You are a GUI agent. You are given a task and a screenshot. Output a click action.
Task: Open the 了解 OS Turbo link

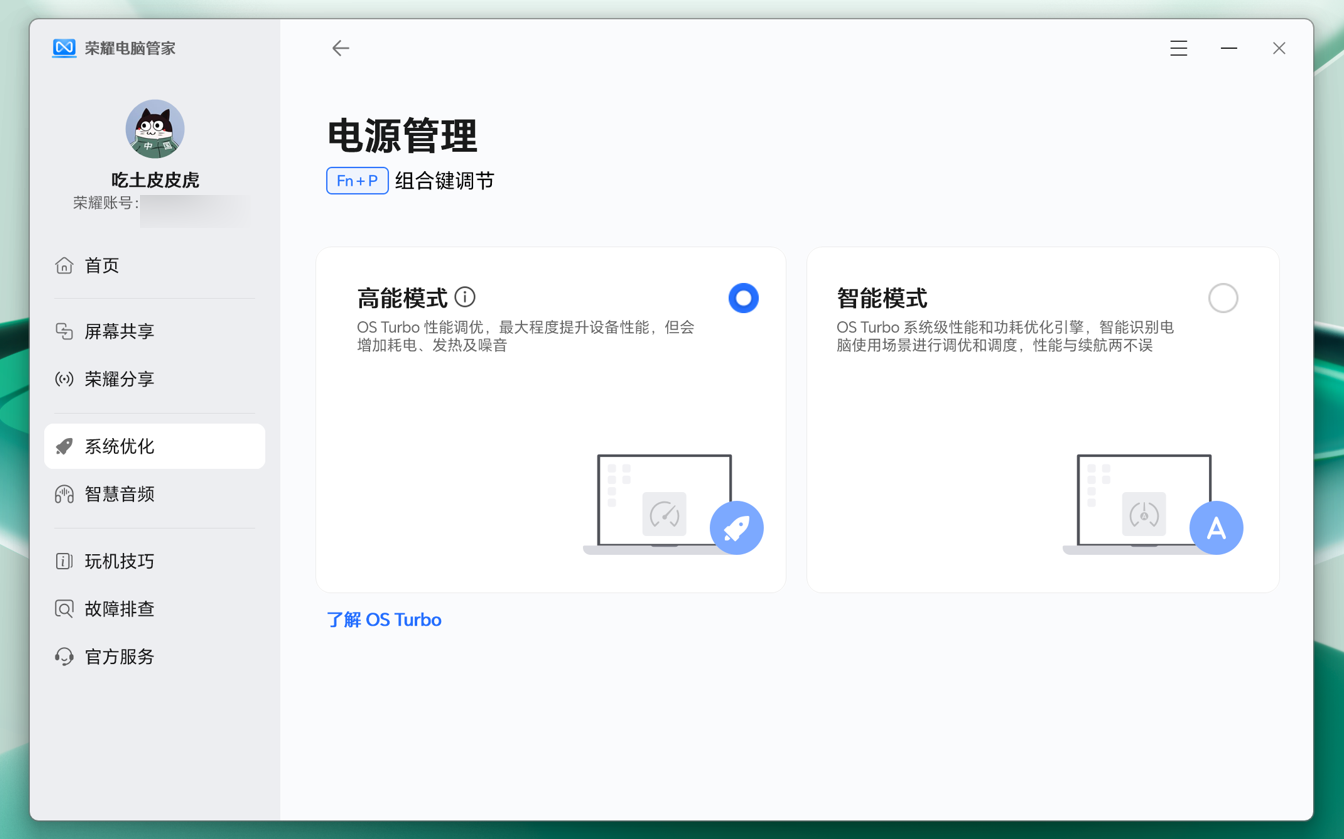click(384, 620)
